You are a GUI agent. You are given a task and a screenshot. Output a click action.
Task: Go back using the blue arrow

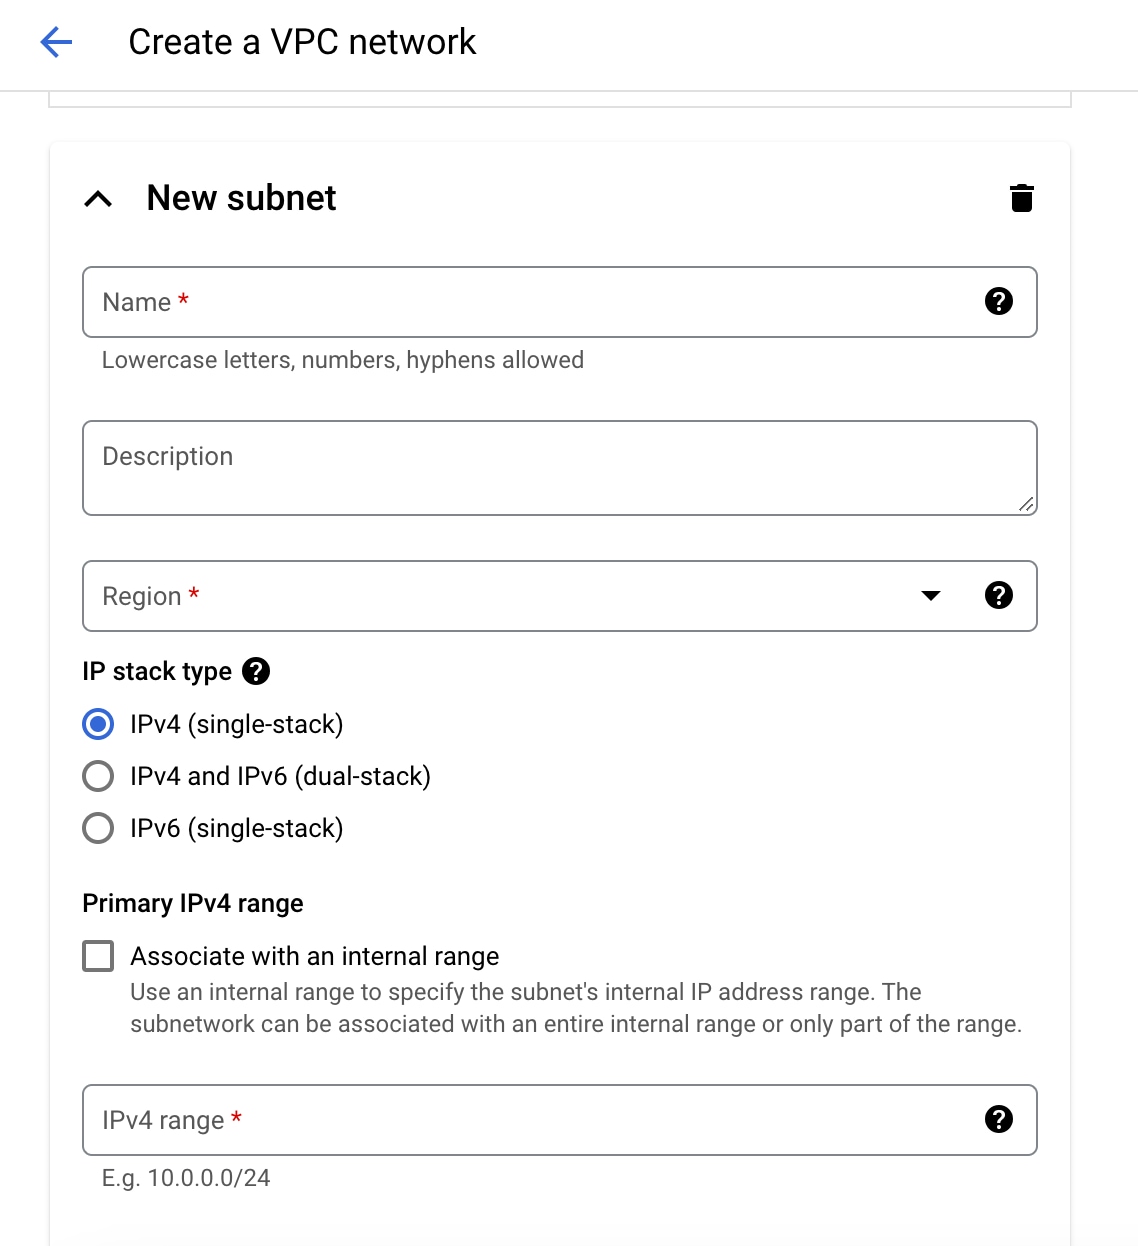click(56, 42)
